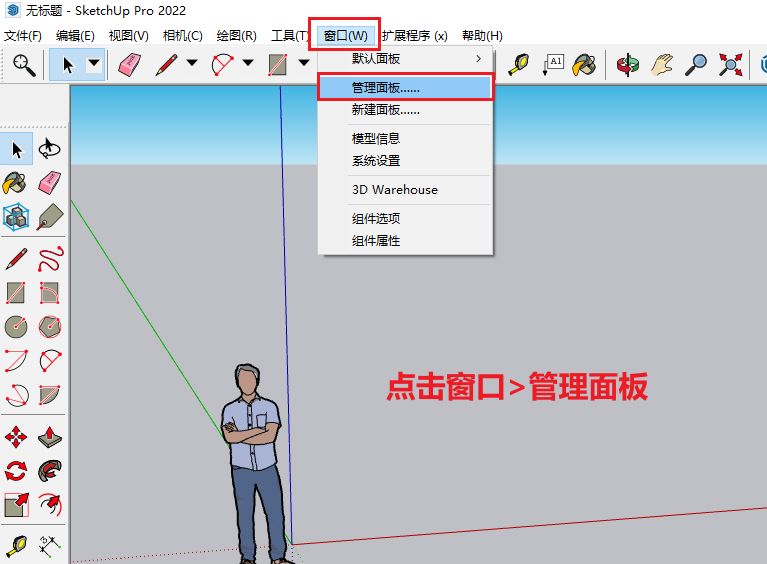Choose 3D Warehouse in the Window menu
Image resolution: width=767 pixels, height=564 pixels.
[x=394, y=189]
